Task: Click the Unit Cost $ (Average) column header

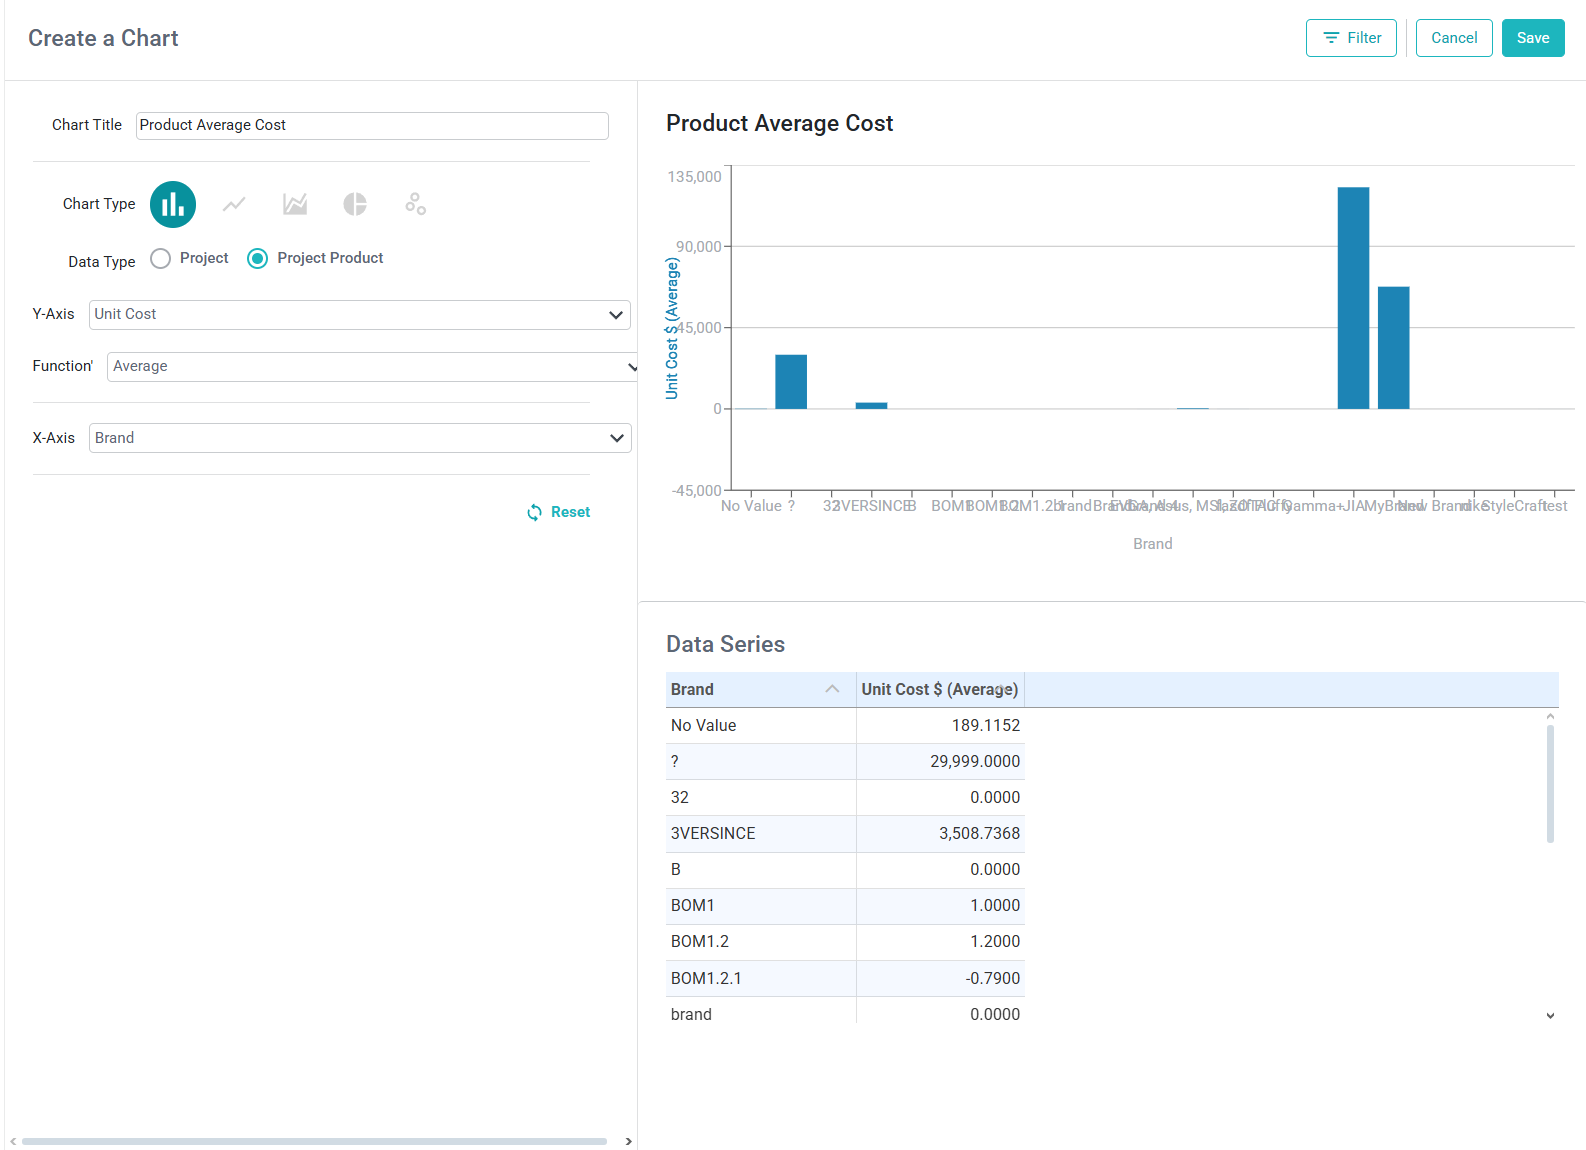Action: click(940, 689)
